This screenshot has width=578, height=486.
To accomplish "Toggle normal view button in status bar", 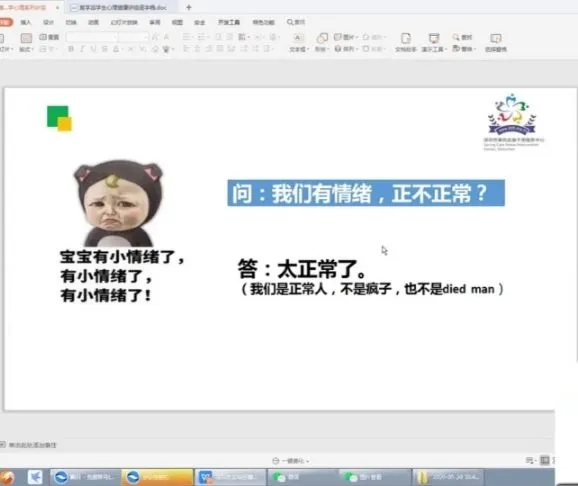I will tap(544, 460).
